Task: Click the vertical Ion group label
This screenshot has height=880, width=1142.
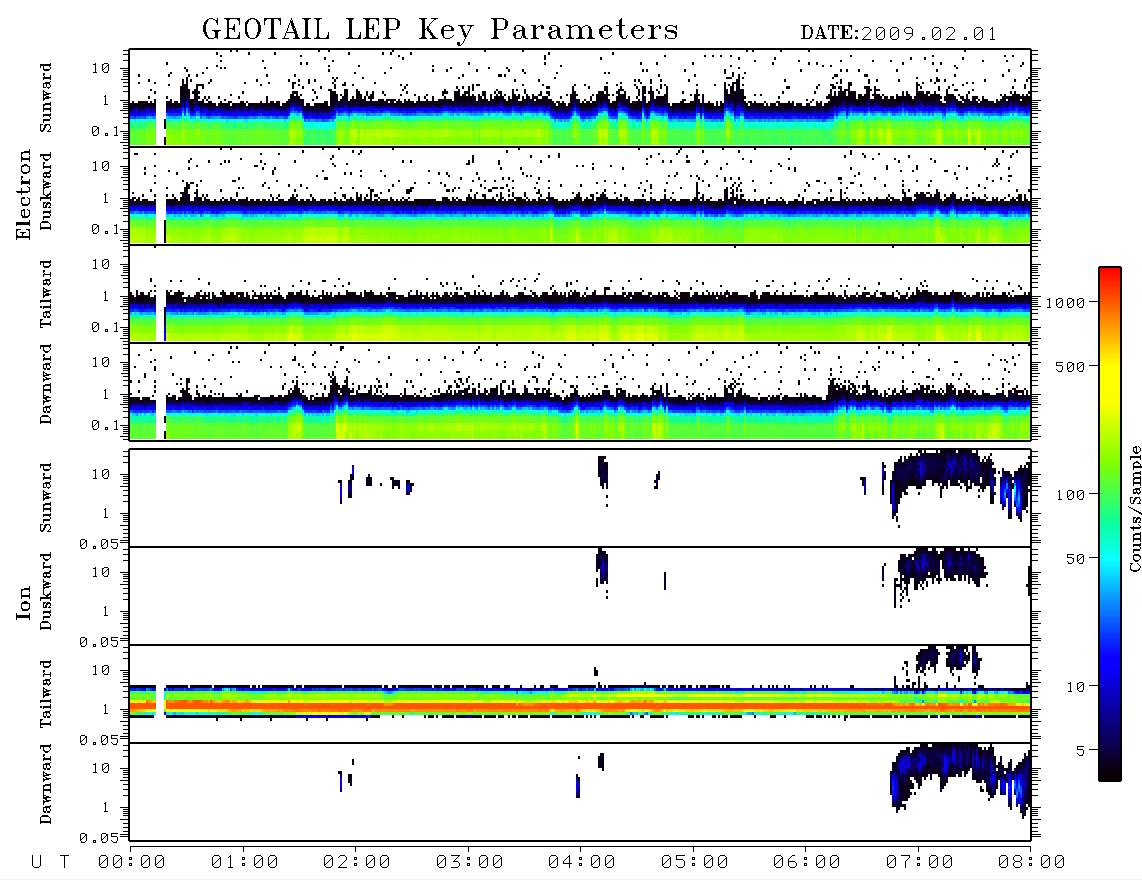Action: 23,602
